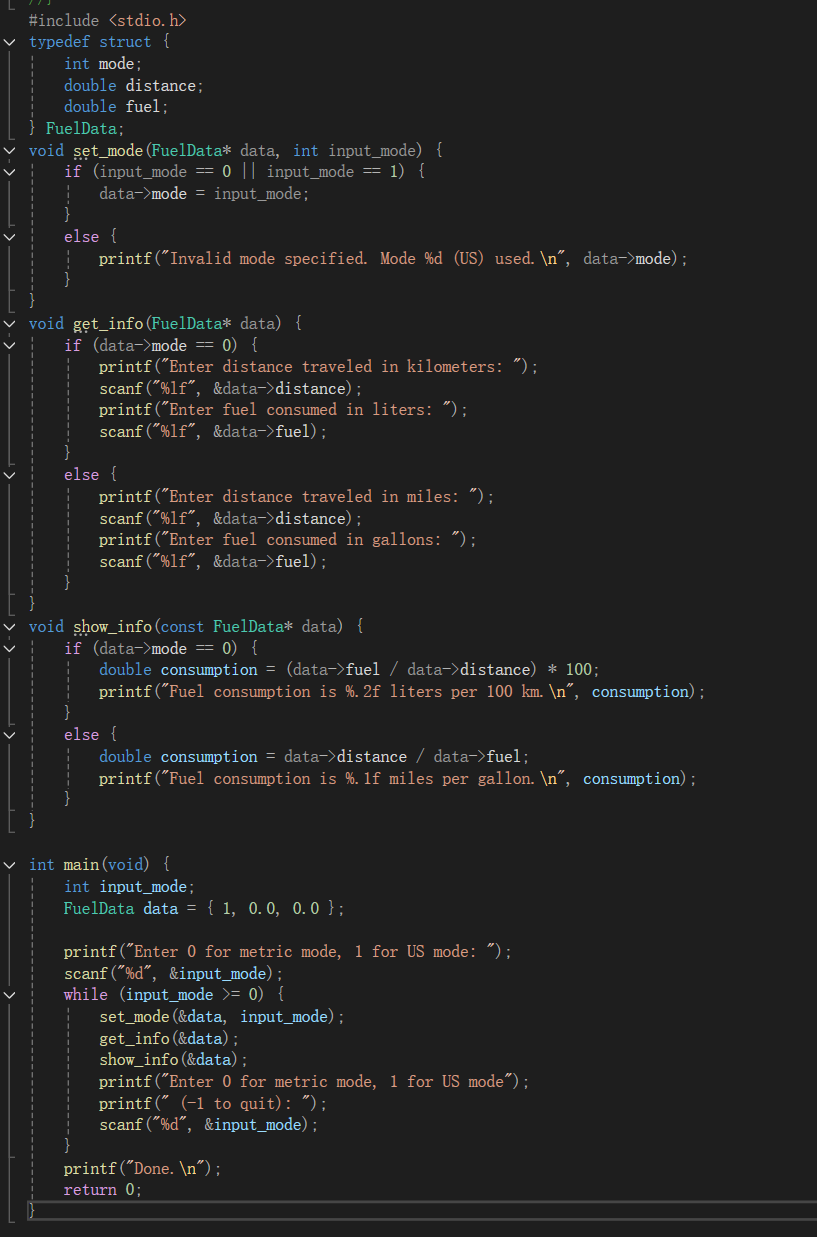Viewport: 817px width, 1237px height.
Task: Collapse the get_info function definition
Action: [x=9, y=323]
